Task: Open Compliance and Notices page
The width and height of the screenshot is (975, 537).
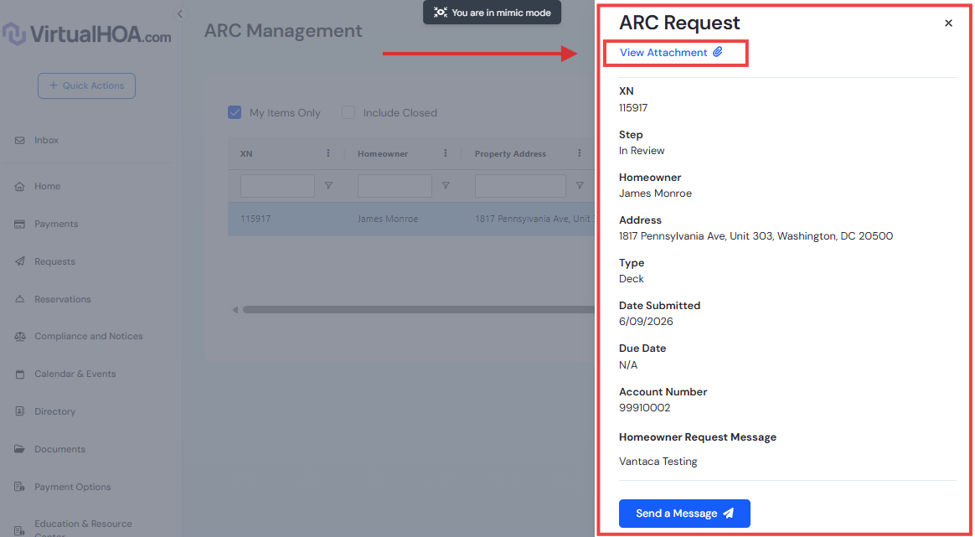Action: pyautogui.click(x=88, y=336)
